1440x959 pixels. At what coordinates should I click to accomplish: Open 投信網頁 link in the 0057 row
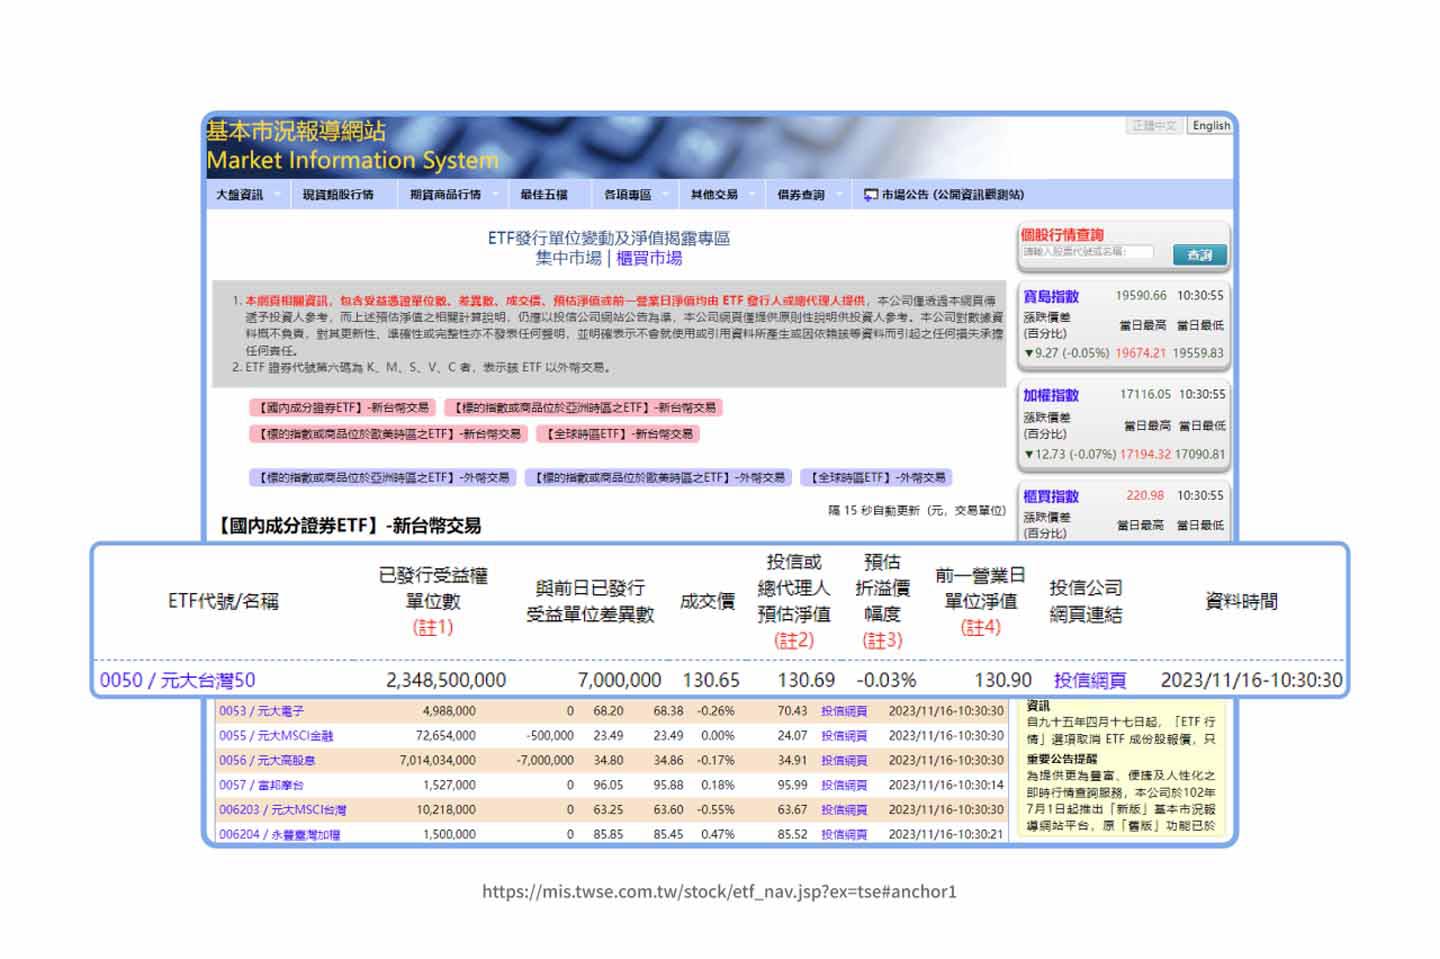pyautogui.click(x=844, y=785)
